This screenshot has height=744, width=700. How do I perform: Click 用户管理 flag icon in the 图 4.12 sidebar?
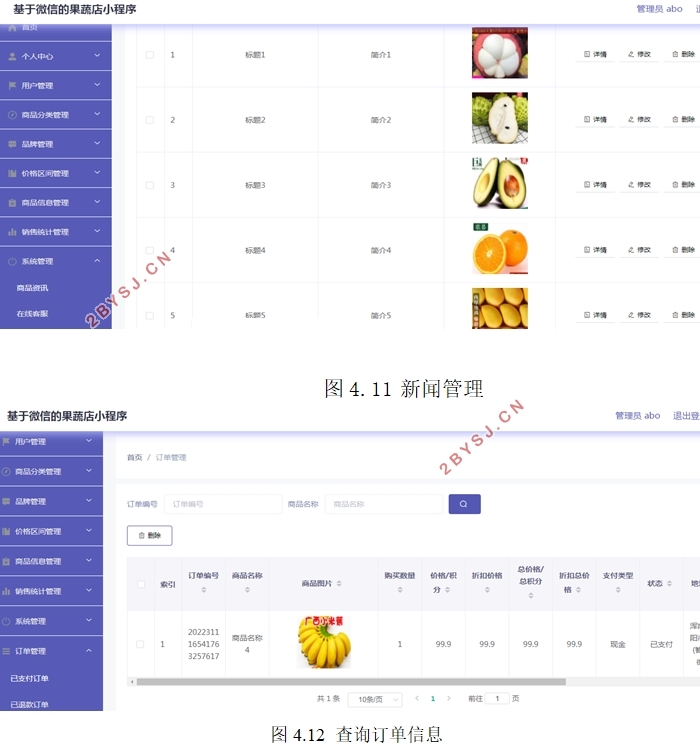tap(6, 442)
